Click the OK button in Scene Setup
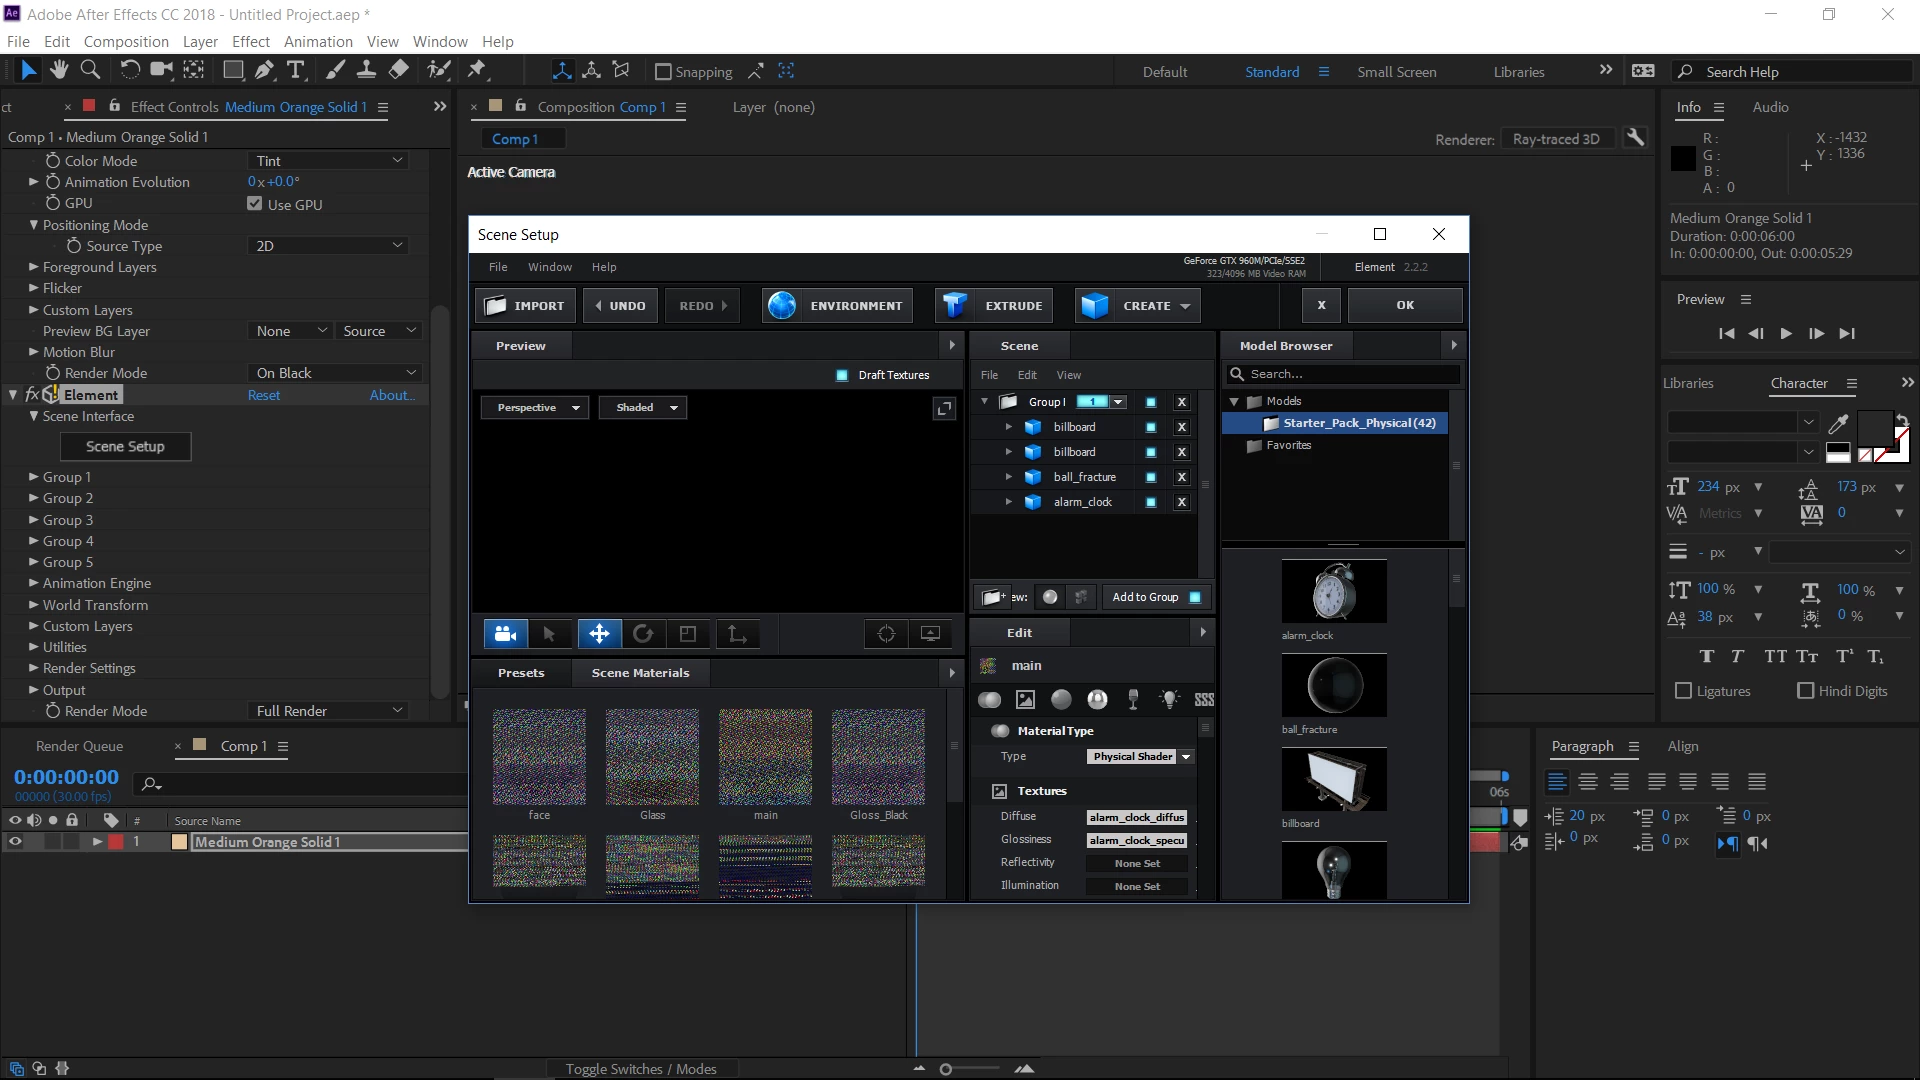Image resolution: width=1920 pixels, height=1080 pixels. point(1405,306)
